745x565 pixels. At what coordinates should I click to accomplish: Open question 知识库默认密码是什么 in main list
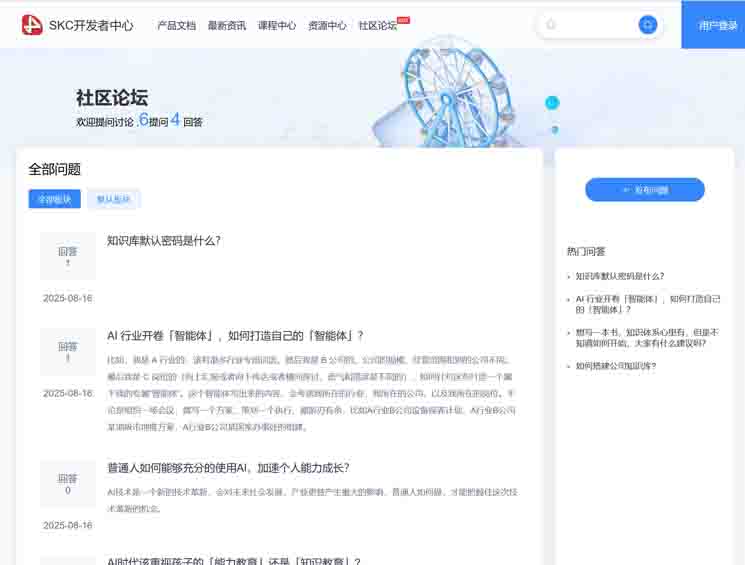(x=164, y=241)
